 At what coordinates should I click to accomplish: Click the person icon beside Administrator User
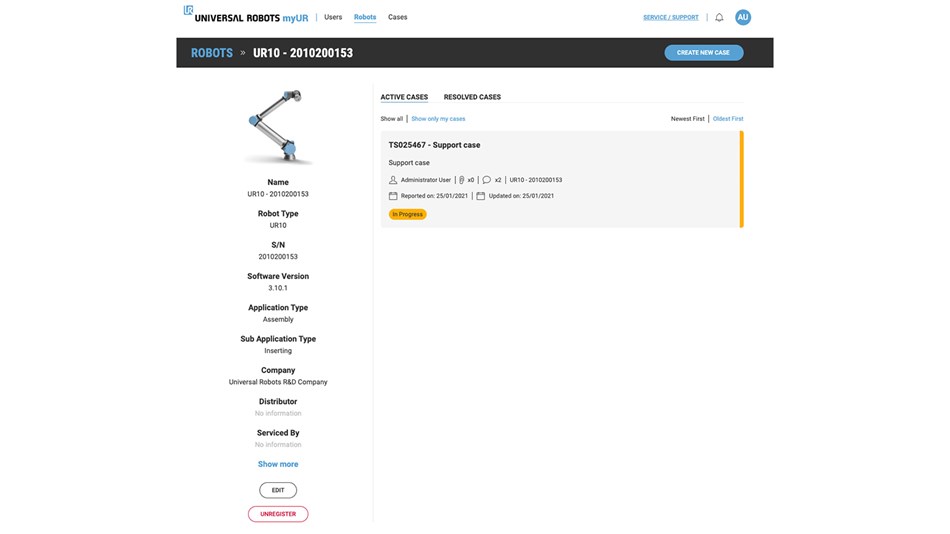(393, 180)
